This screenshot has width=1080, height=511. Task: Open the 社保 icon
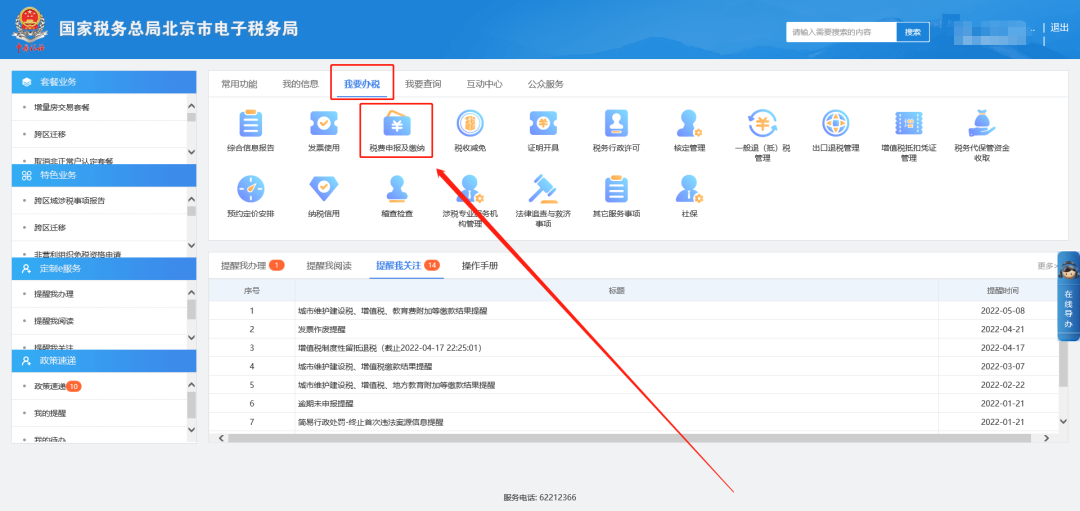pyautogui.click(x=689, y=190)
